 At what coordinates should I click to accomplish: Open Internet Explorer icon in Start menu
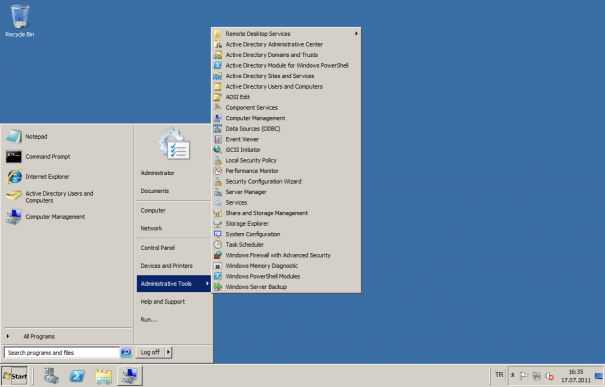(x=14, y=177)
